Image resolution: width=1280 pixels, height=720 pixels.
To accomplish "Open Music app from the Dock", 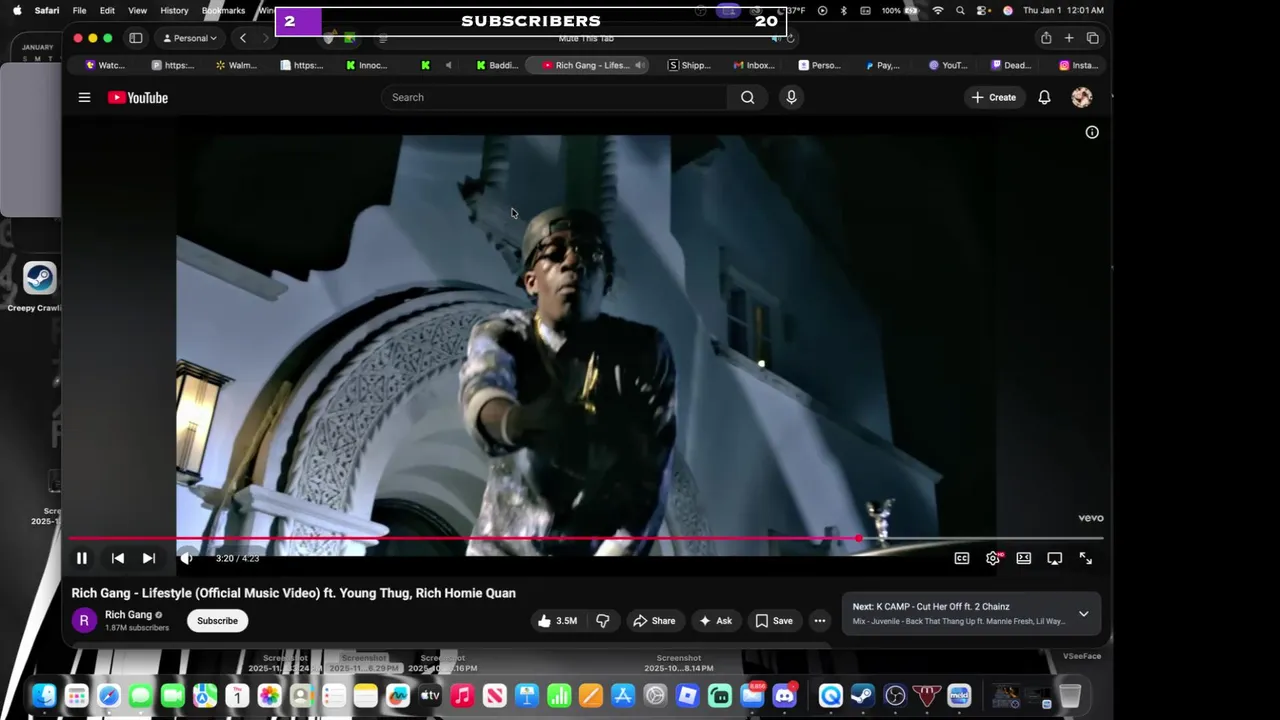I will 462,695.
